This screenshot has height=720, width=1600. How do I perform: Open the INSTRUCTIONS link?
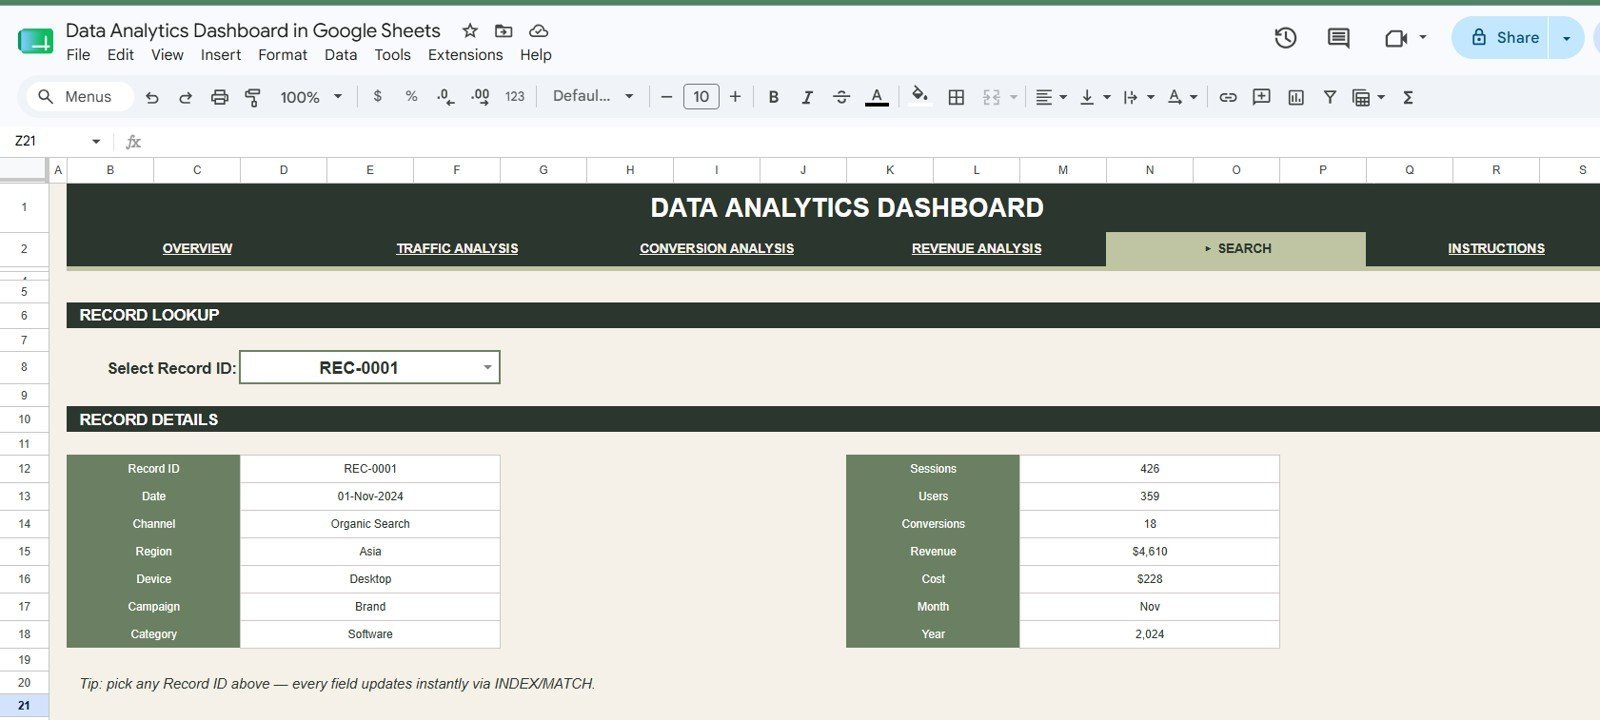[x=1496, y=248]
